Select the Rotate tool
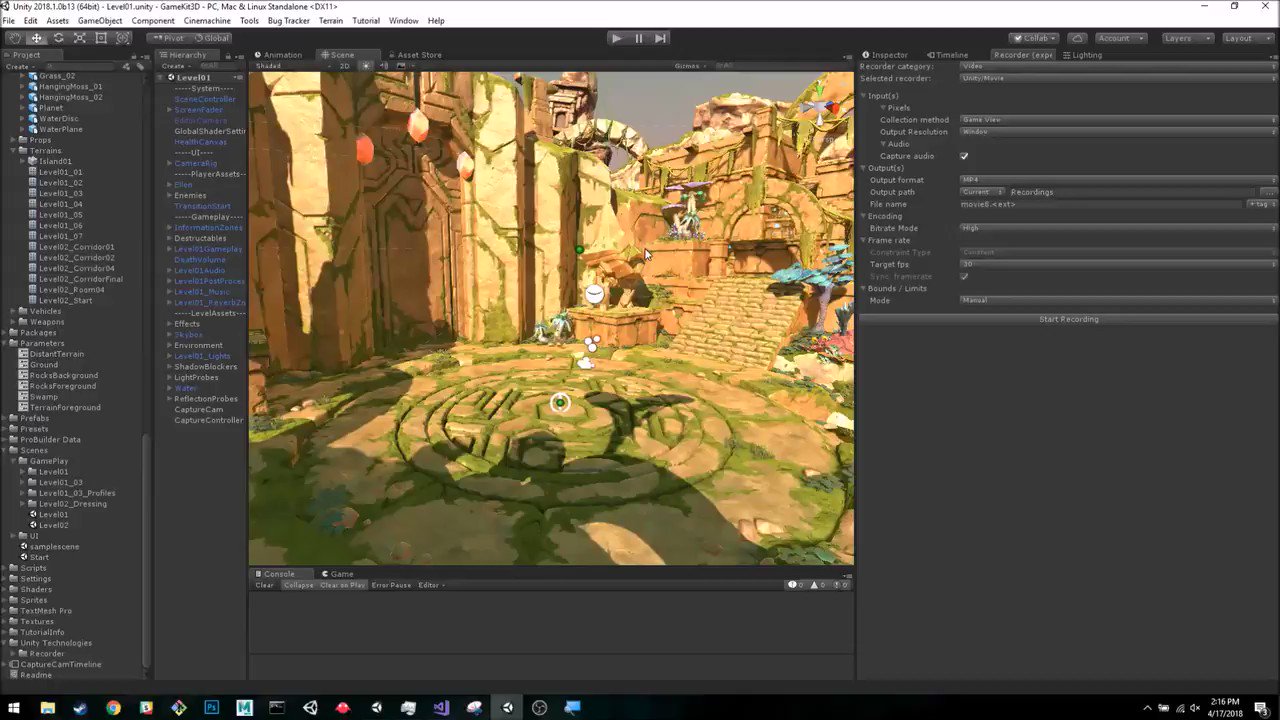This screenshot has height=720, width=1280. click(58, 37)
